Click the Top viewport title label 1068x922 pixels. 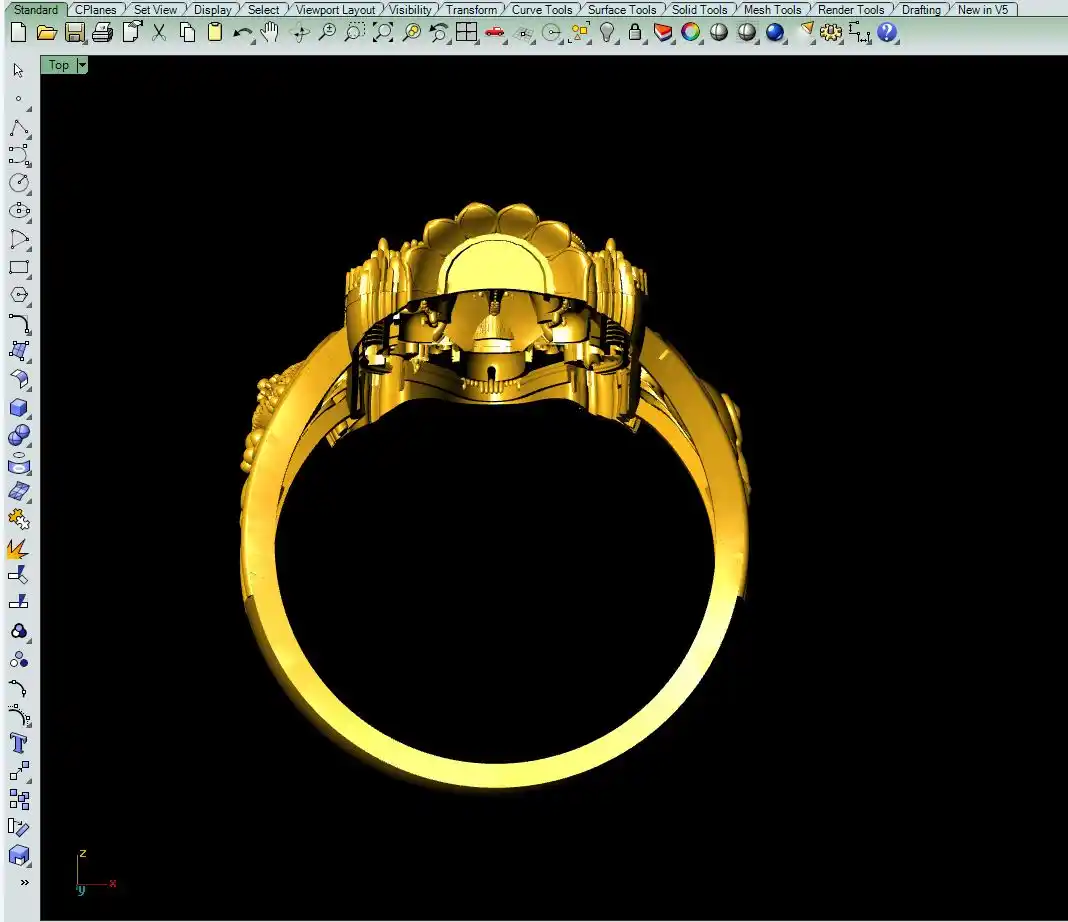pos(59,65)
